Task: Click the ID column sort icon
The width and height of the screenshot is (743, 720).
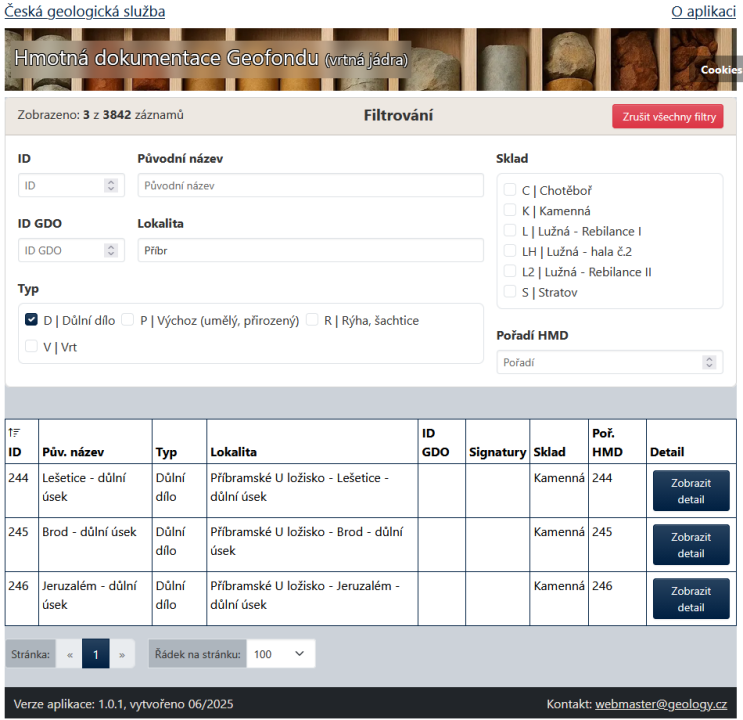Action: point(13,432)
